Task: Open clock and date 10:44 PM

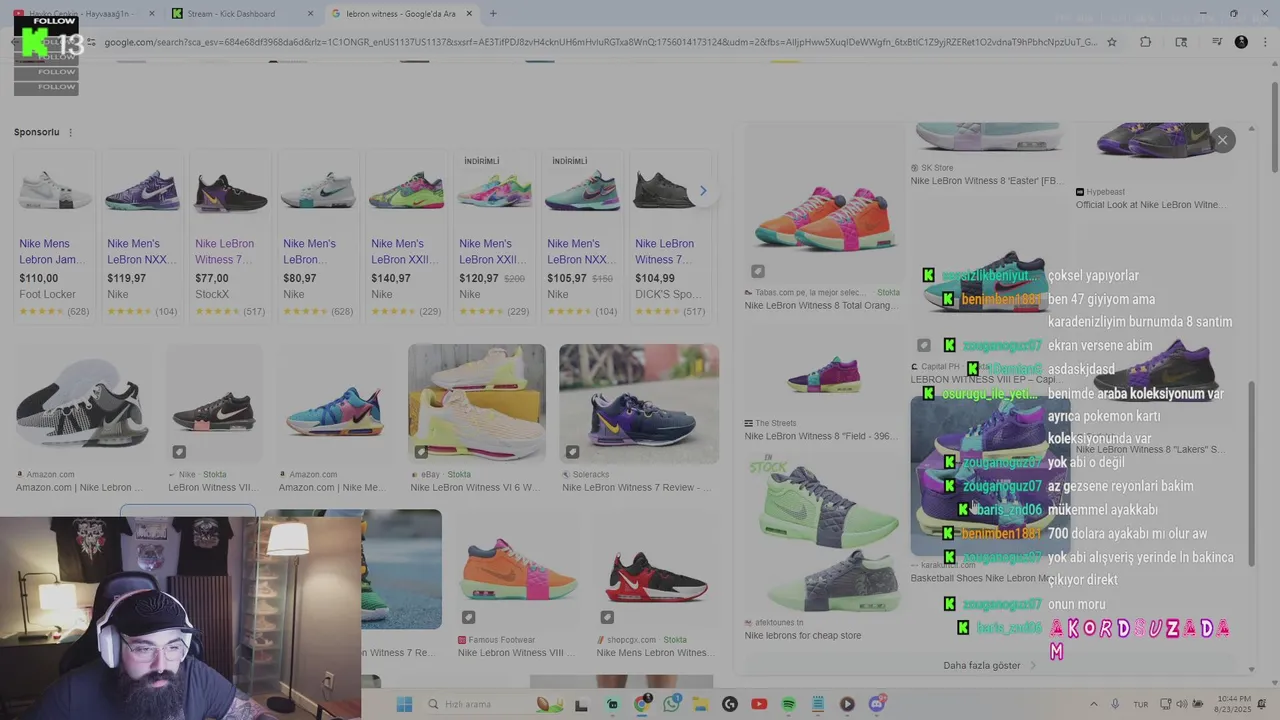Action: pos(1235,704)
